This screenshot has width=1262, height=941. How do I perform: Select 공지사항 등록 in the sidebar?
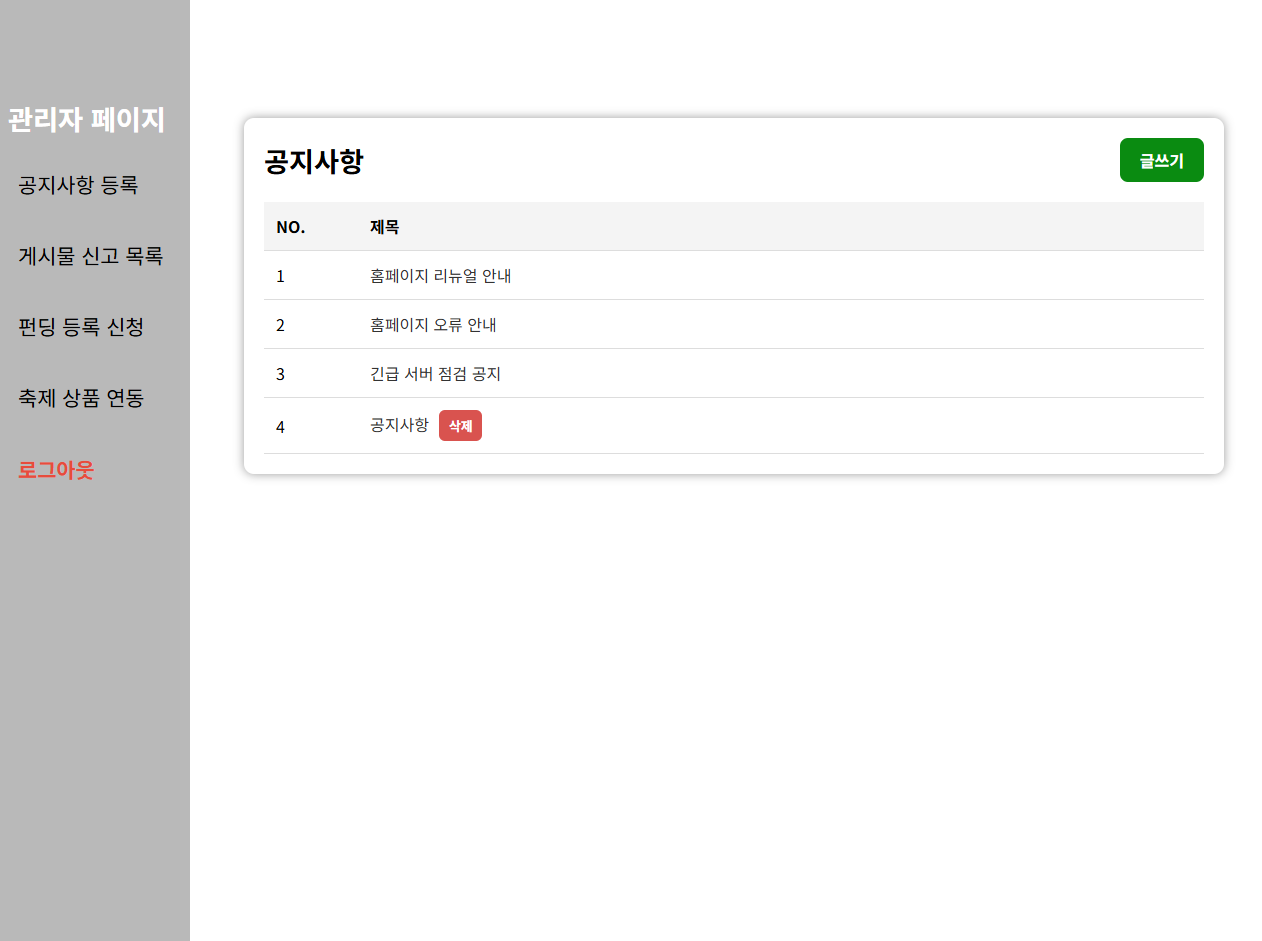pyautogui.click(x=77, y=185)
